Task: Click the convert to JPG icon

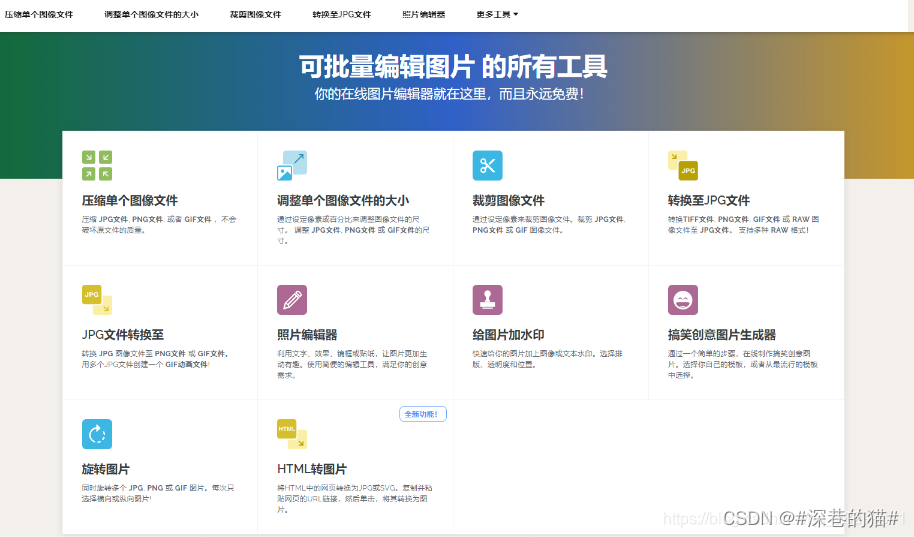Action: [683, 166]
